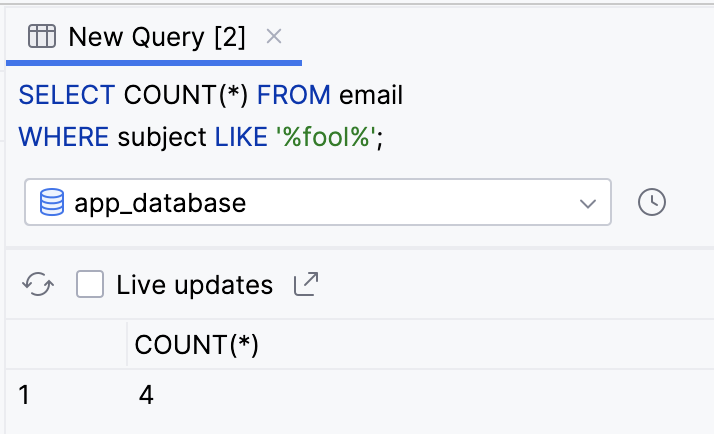This screenshot has width=714, height=434.
Task: Click the COUNT(*) result column header
Action: coord(197,345)
